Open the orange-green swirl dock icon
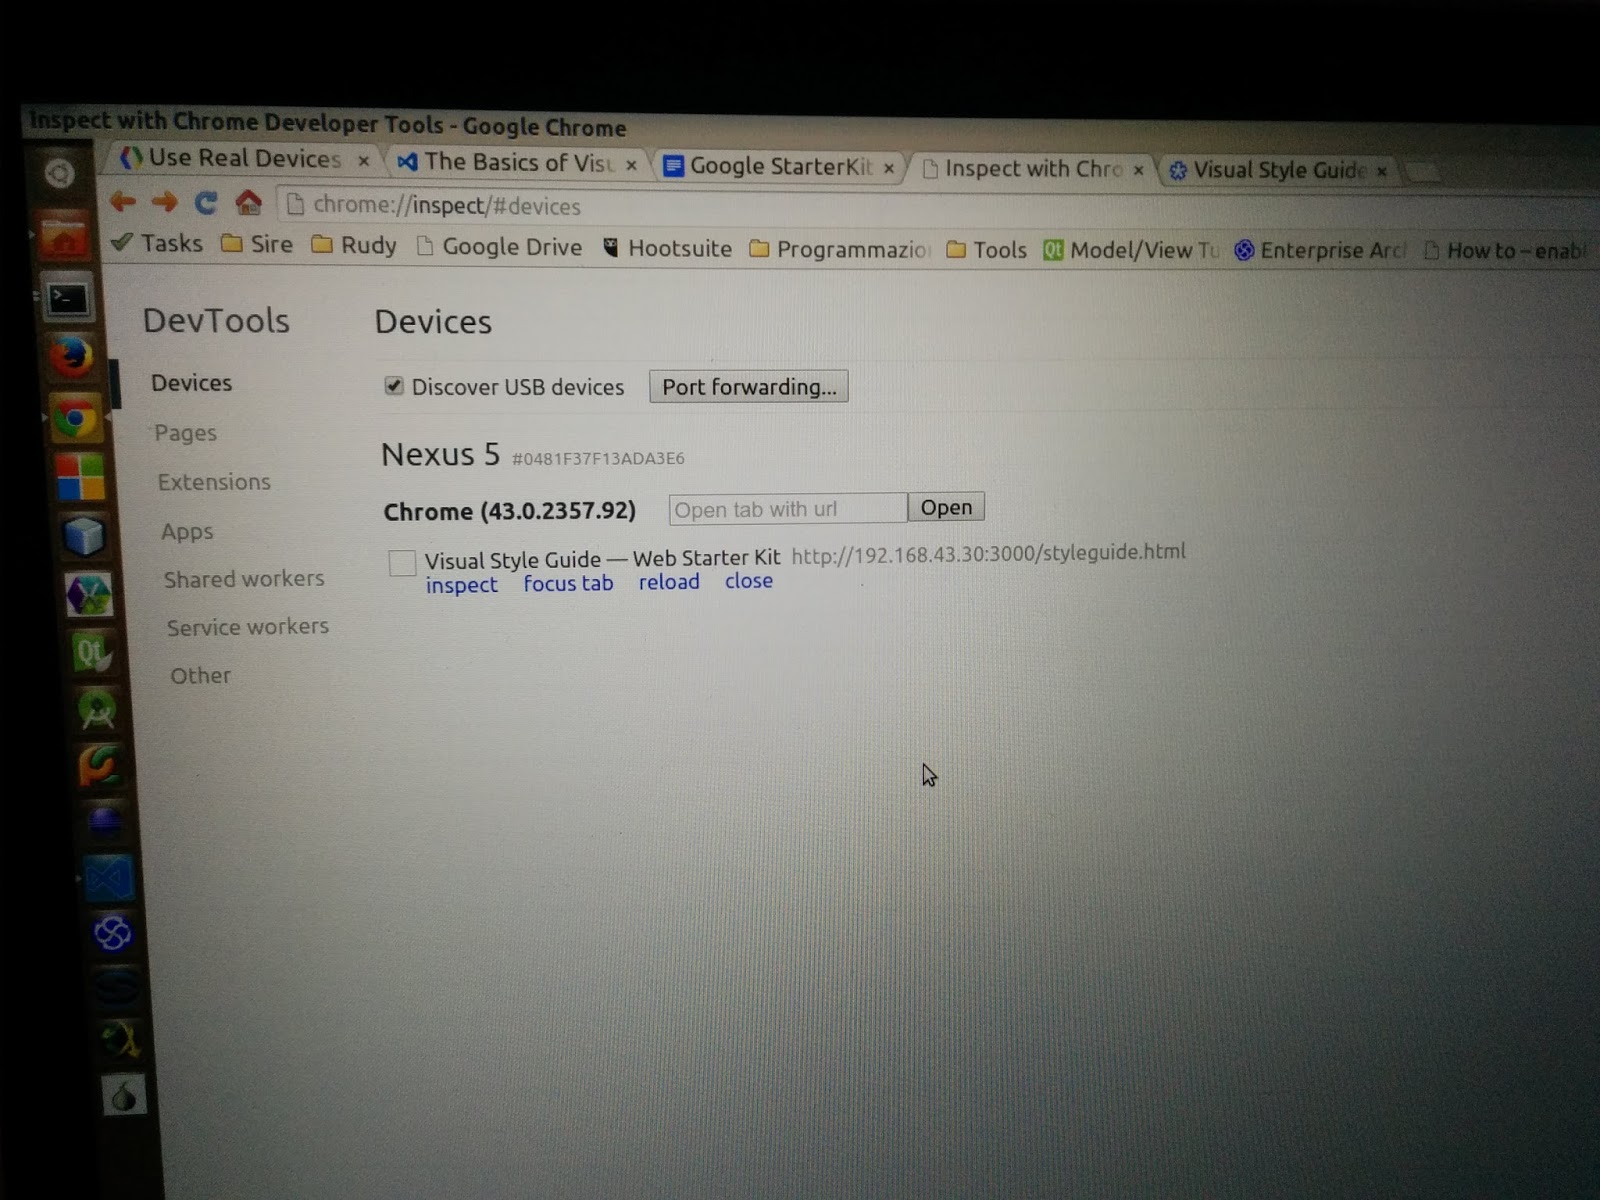1600x1200 pixels. coord(100,767)
